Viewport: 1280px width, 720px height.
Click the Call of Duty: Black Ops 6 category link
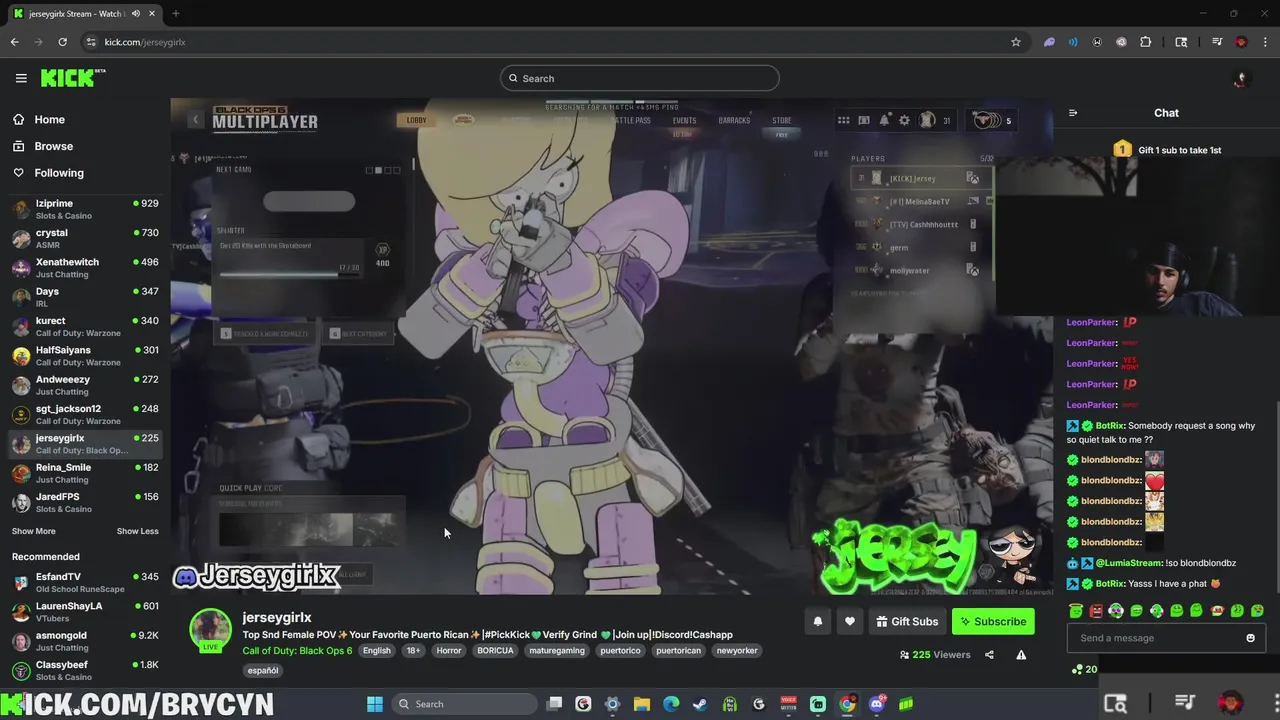pyautogui.click(x=297, y=650)
